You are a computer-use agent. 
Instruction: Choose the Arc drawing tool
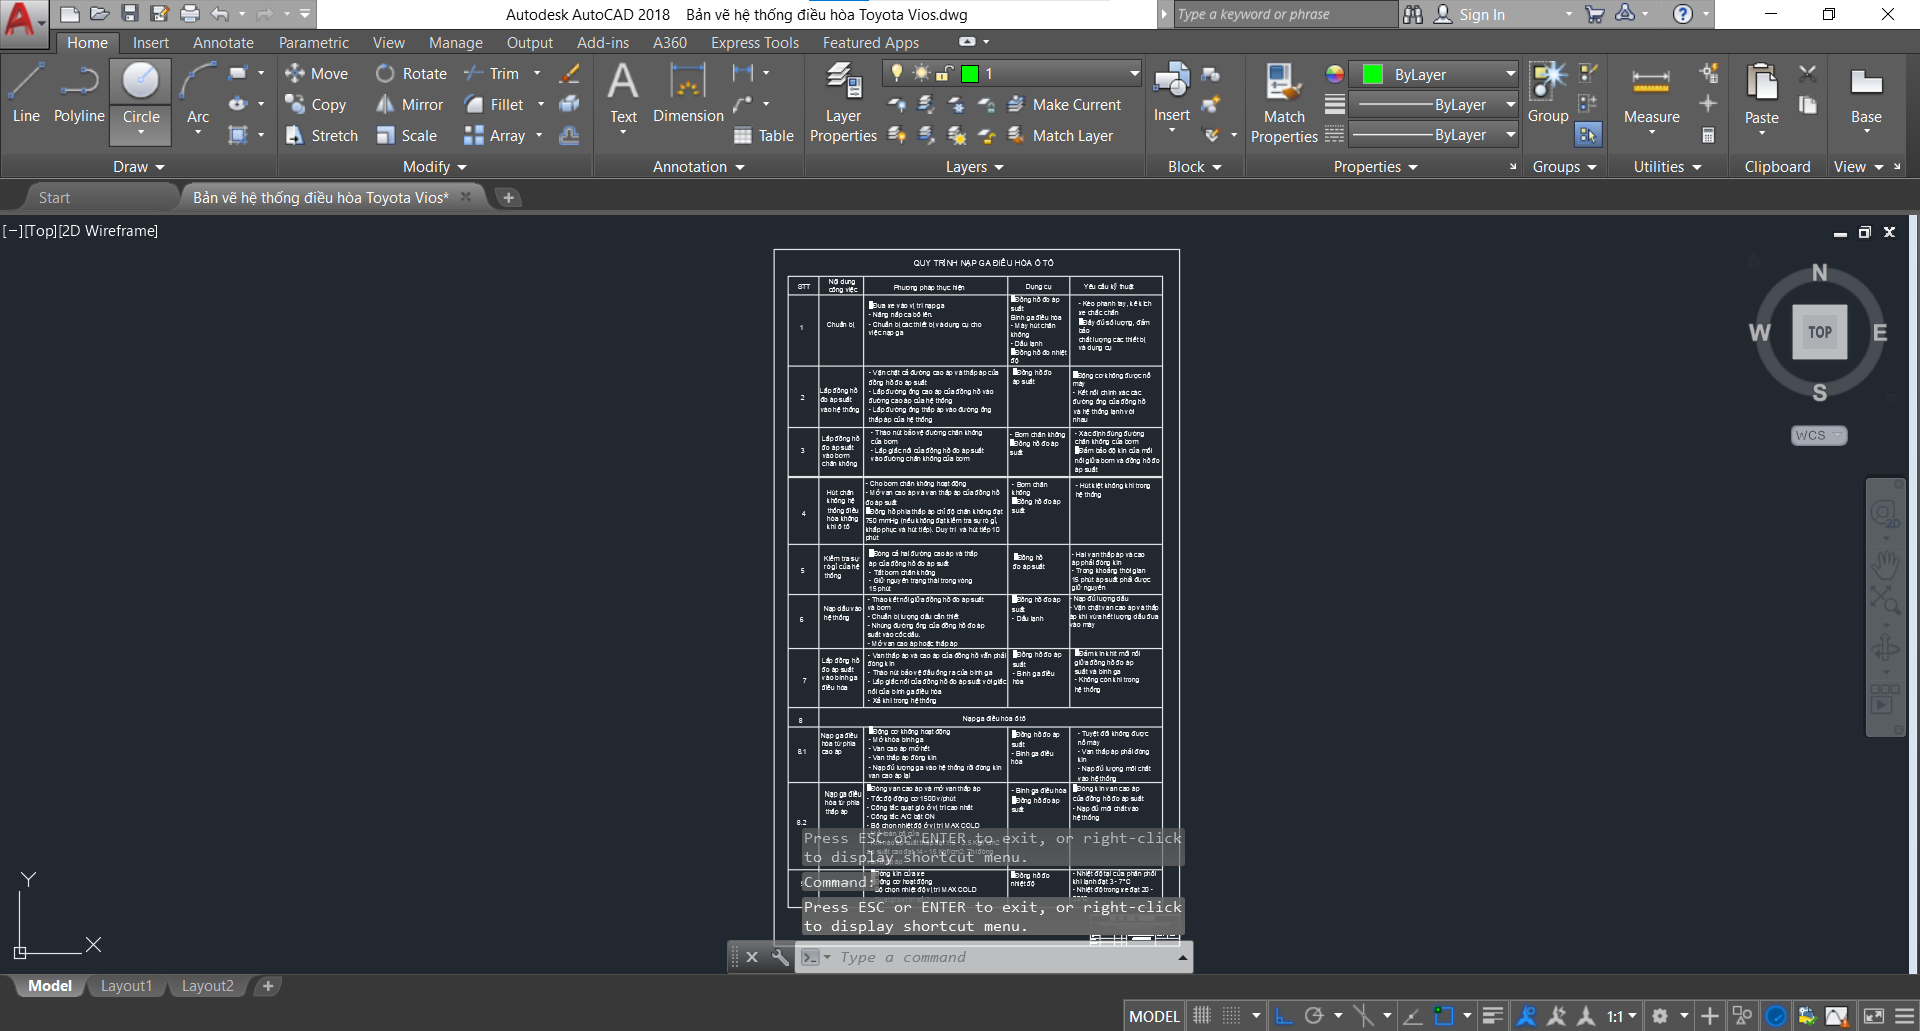[198, 97]
